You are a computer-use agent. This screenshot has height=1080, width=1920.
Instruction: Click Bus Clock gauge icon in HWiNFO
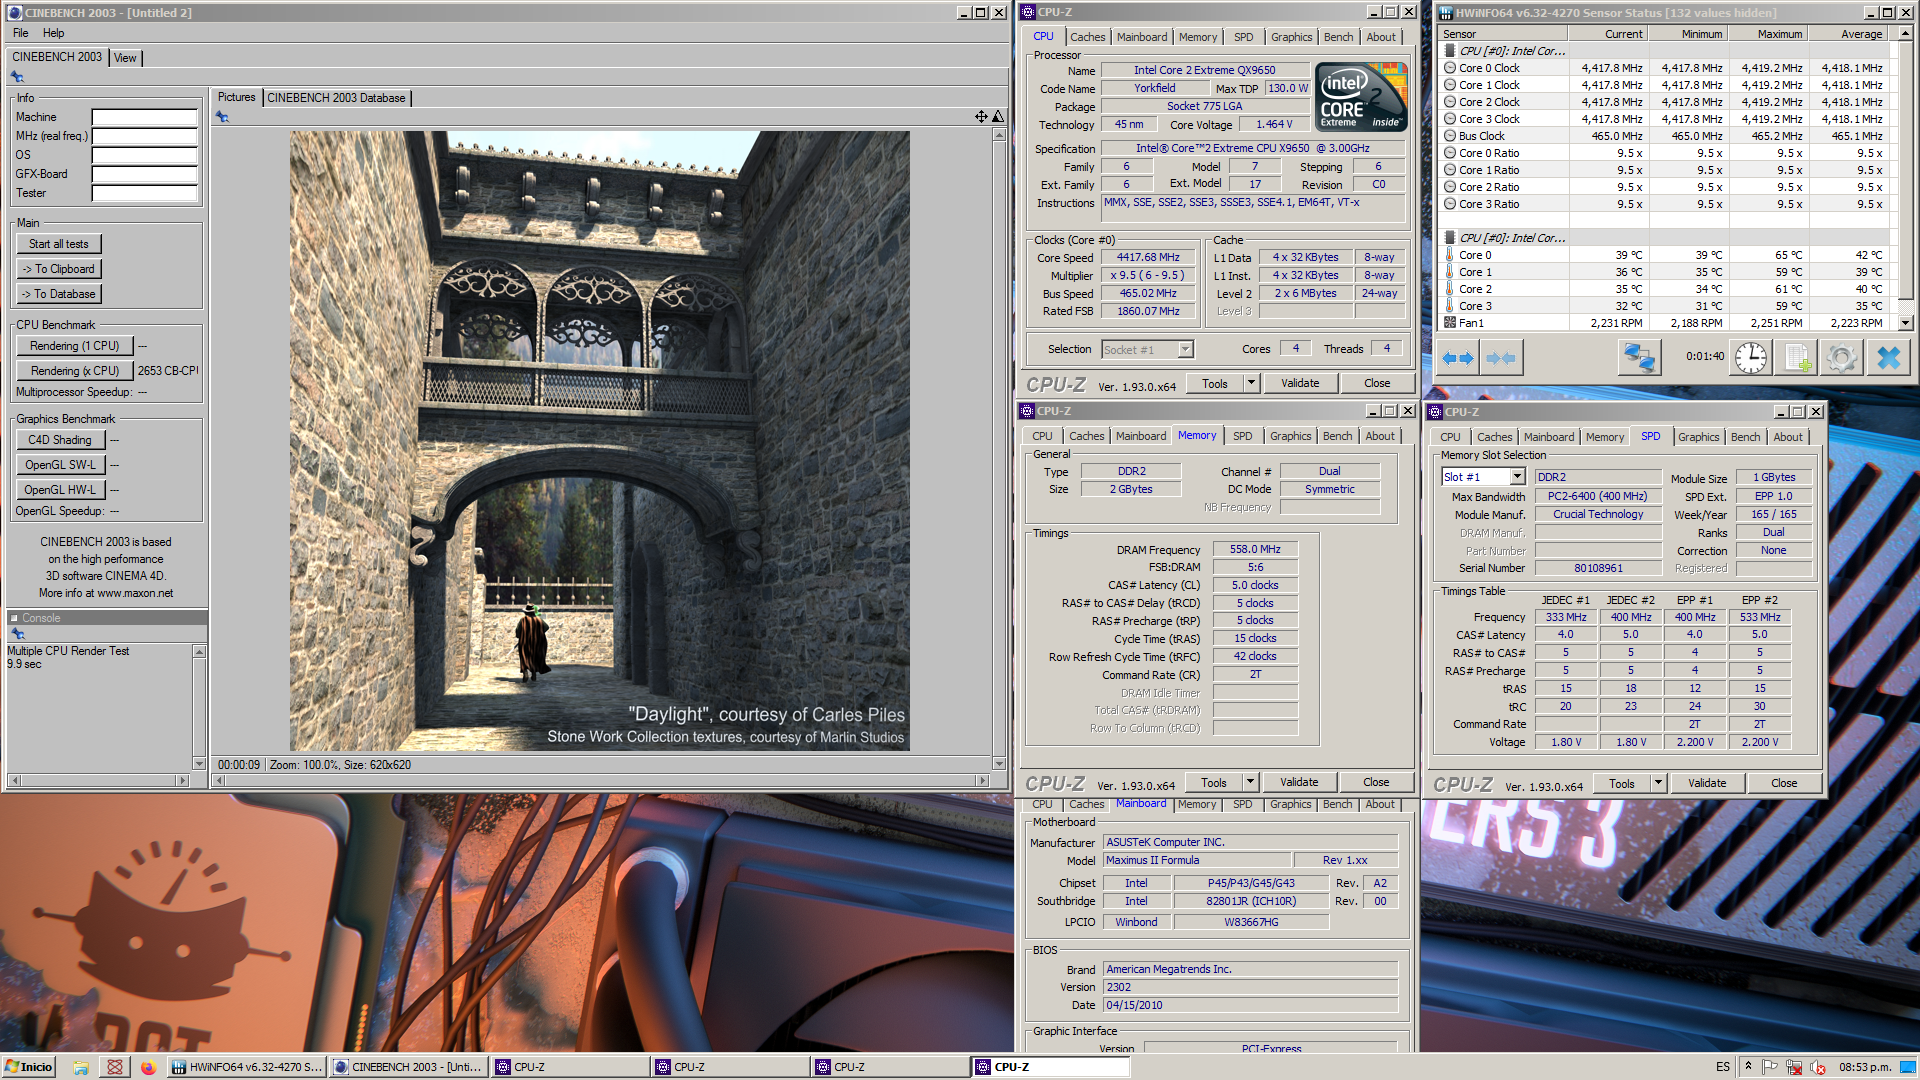tap(1450, 136)
